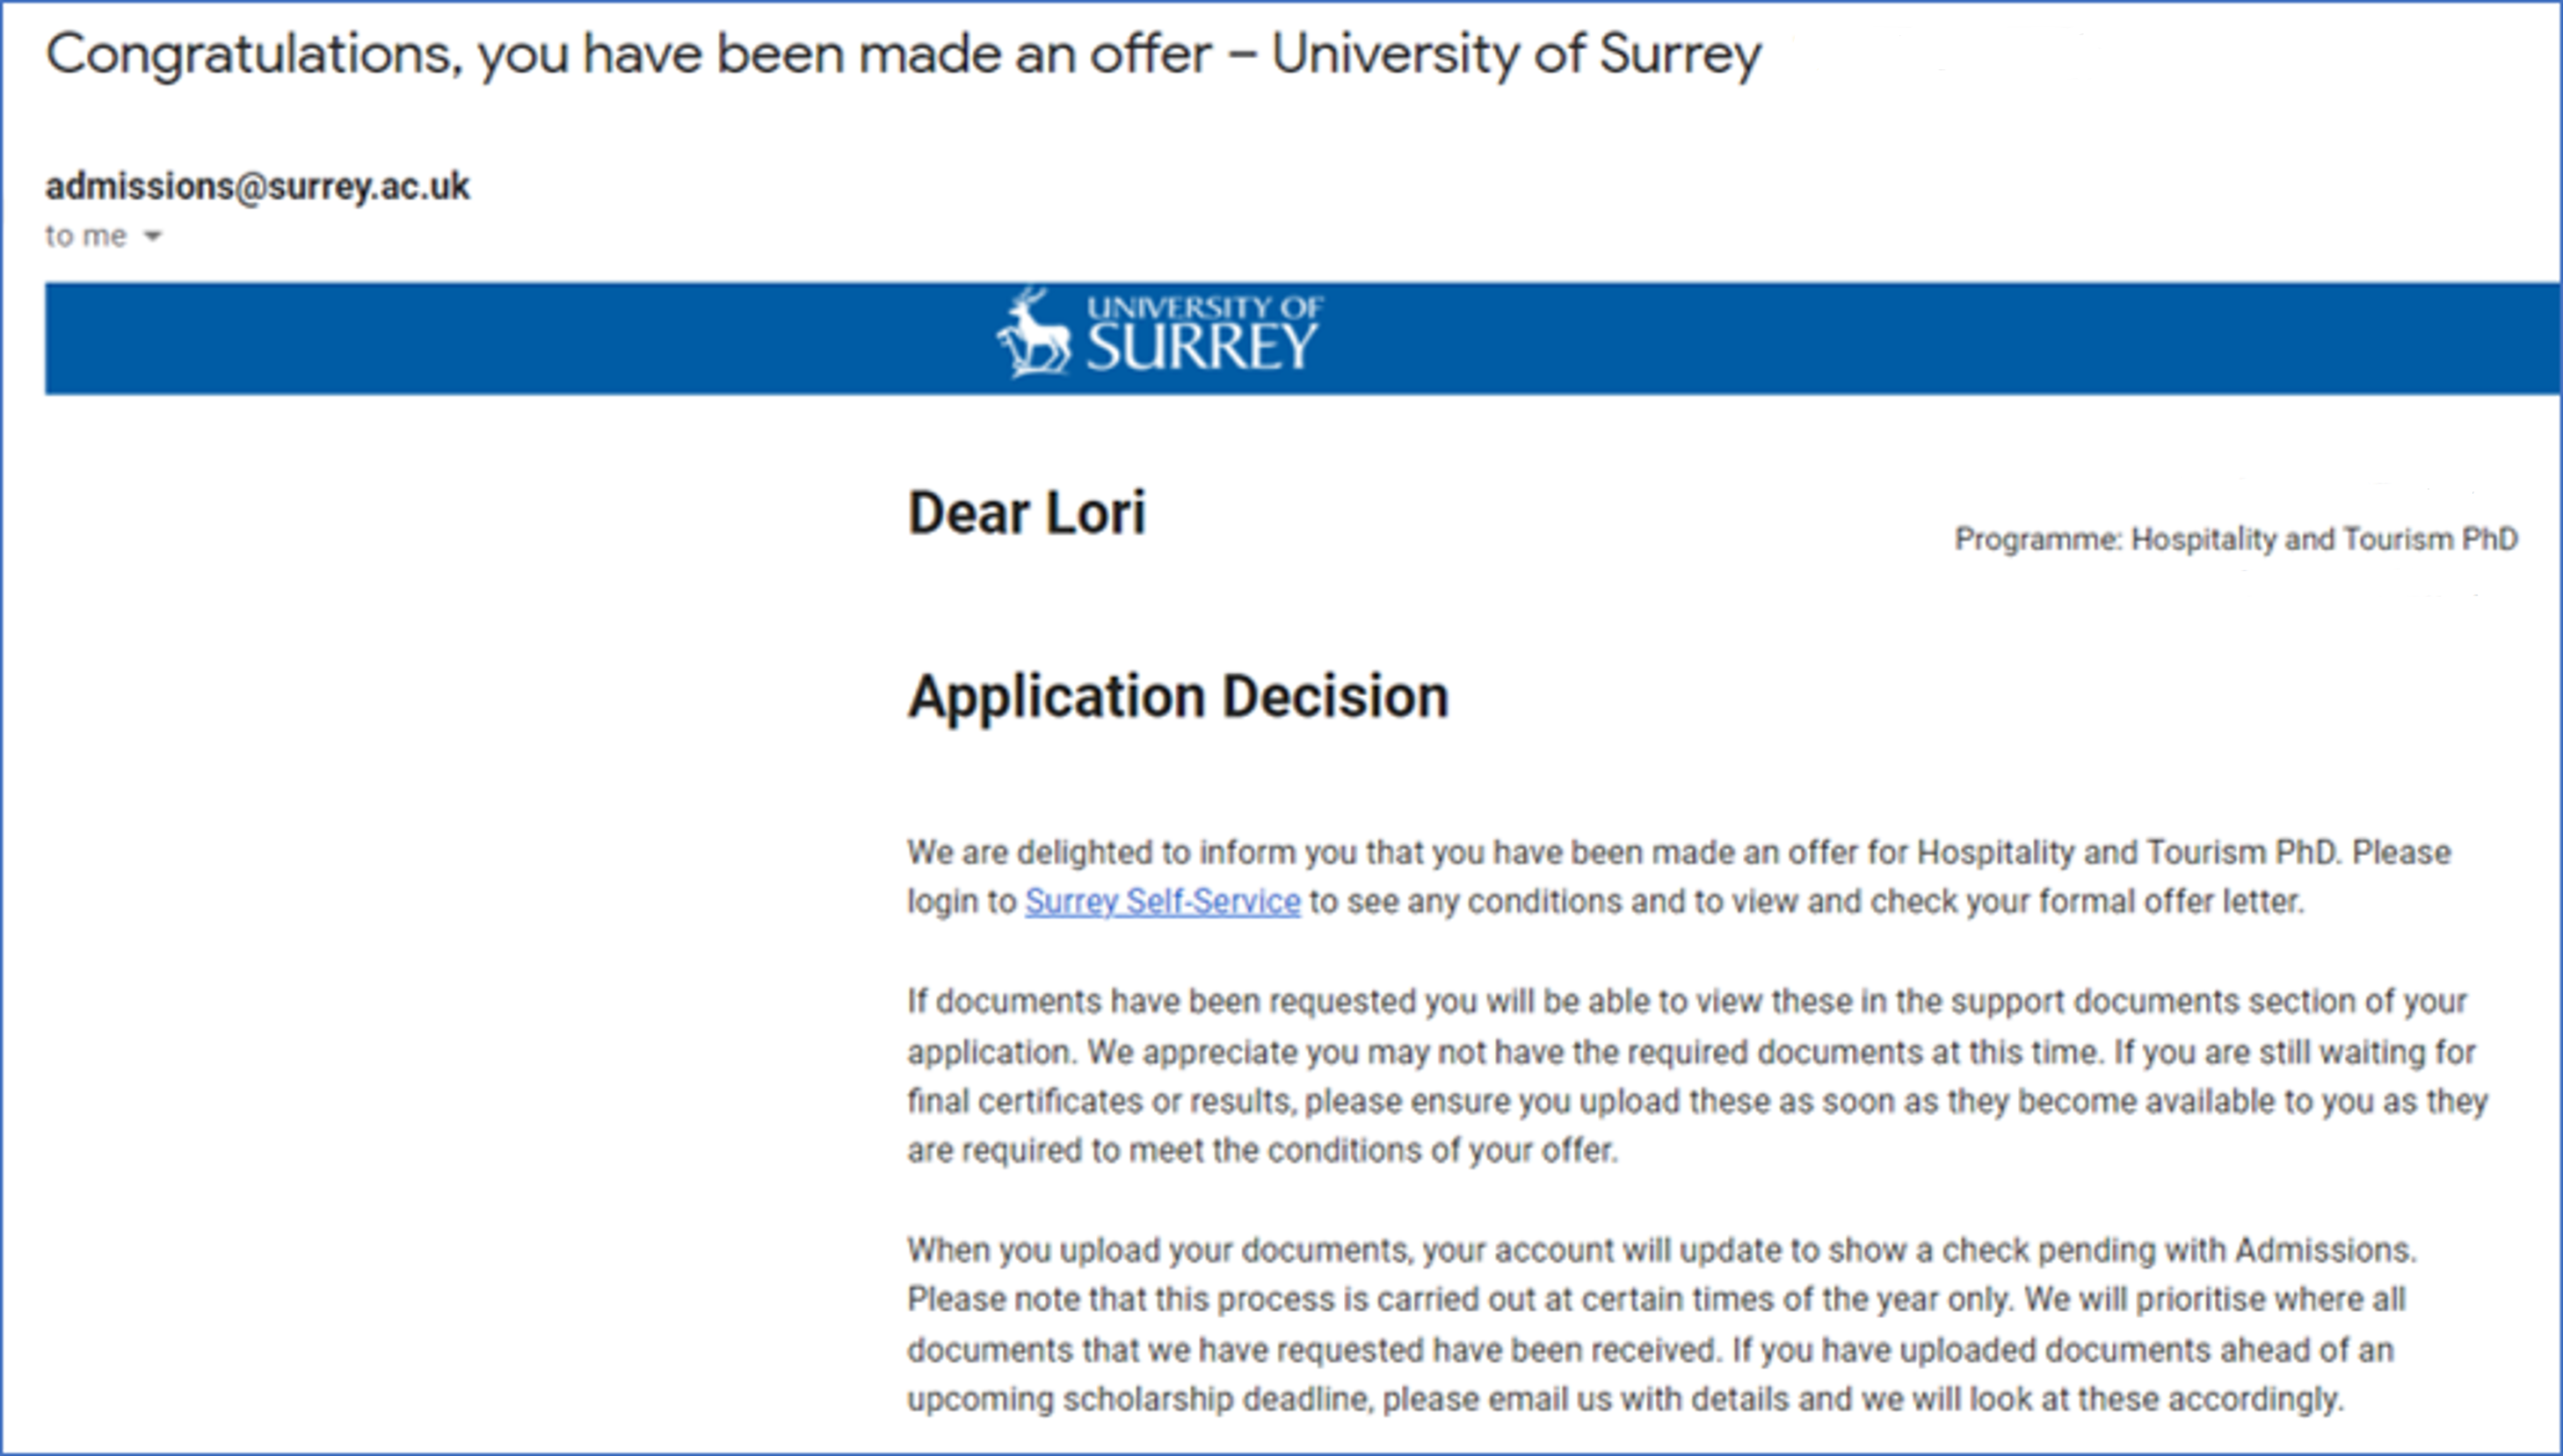
Task: Click the line starting 'When you upload your documents'
Action: (x=1661, y=1250)
